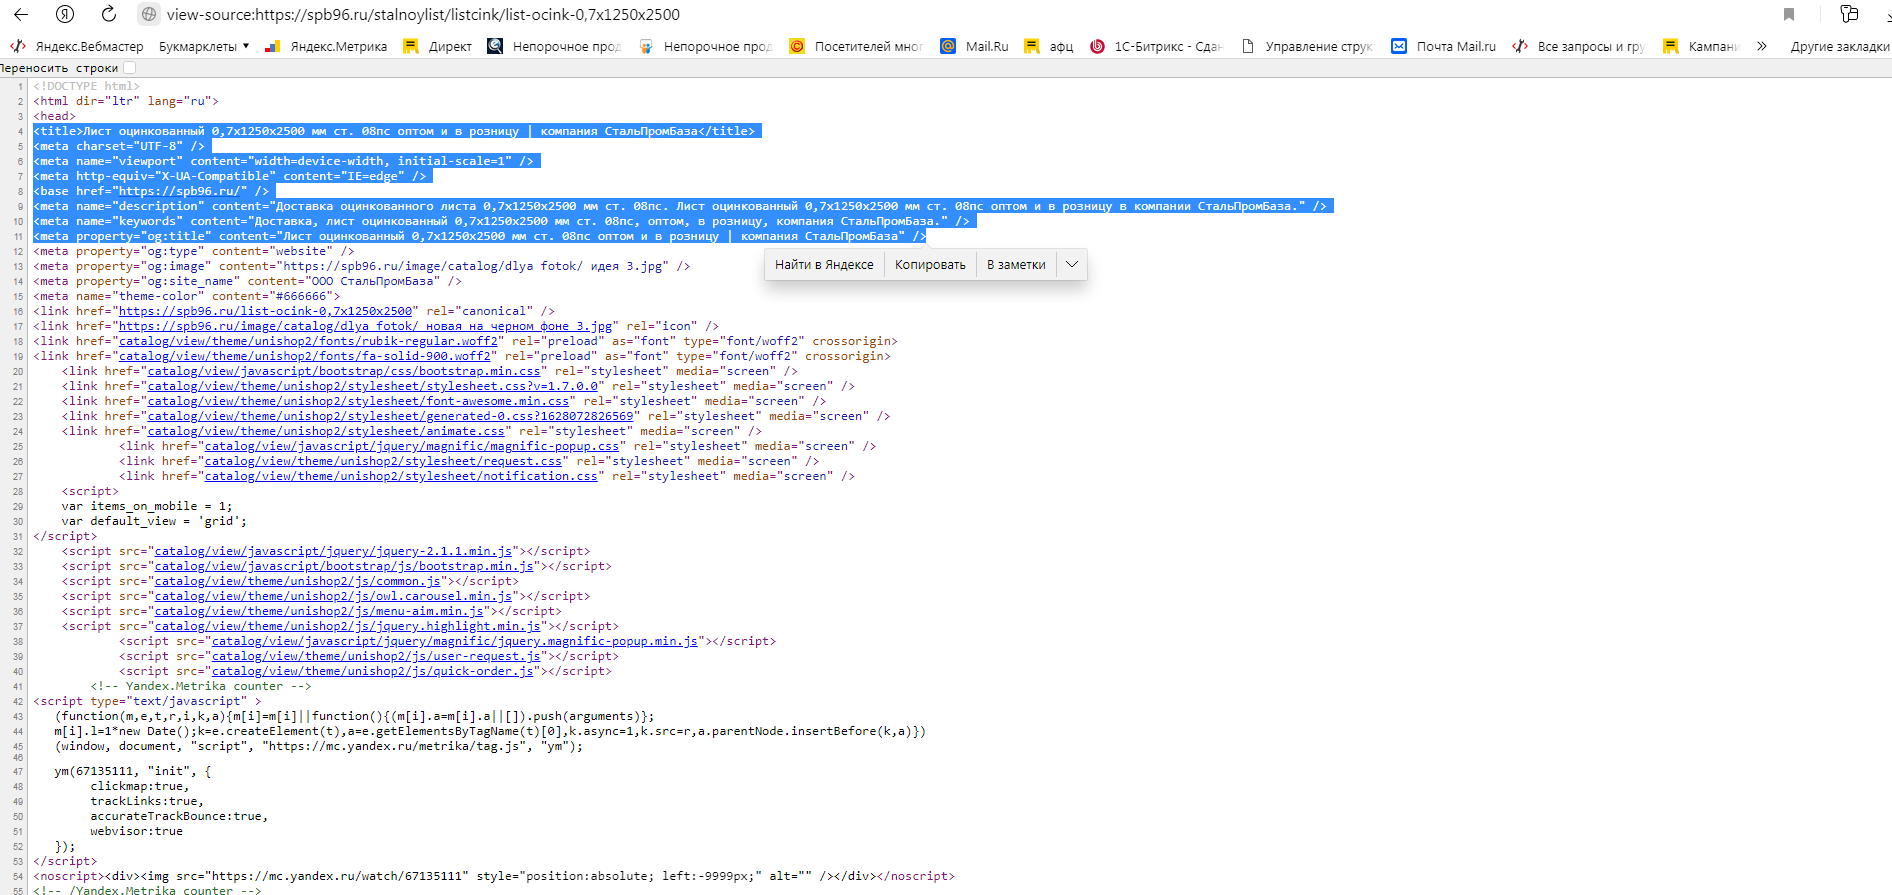This screenshot has width=1892, height=895.
Task: Open the font-awesome.min.css link
Action: tap(359, 401)
